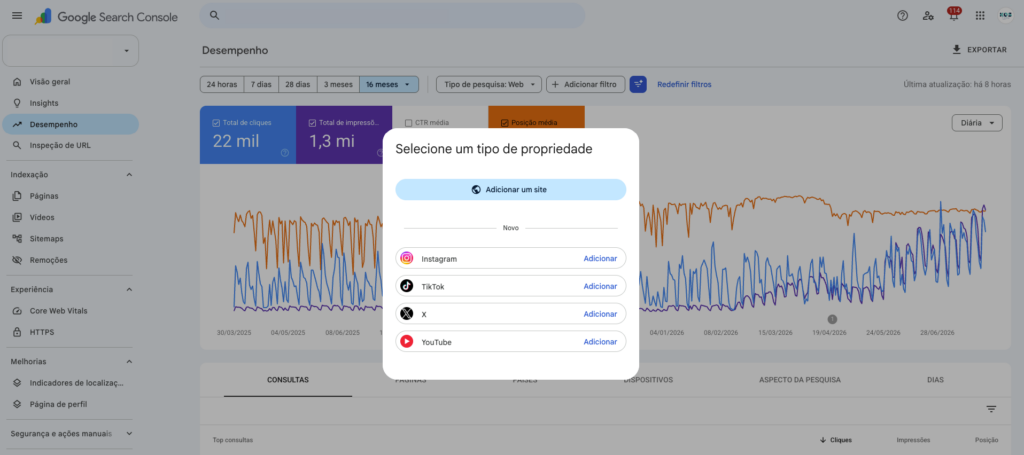Toggle Total de impressões checkbox
Image resolution: width=1024 pixels, height=455 pixels.
click(312, 122)
